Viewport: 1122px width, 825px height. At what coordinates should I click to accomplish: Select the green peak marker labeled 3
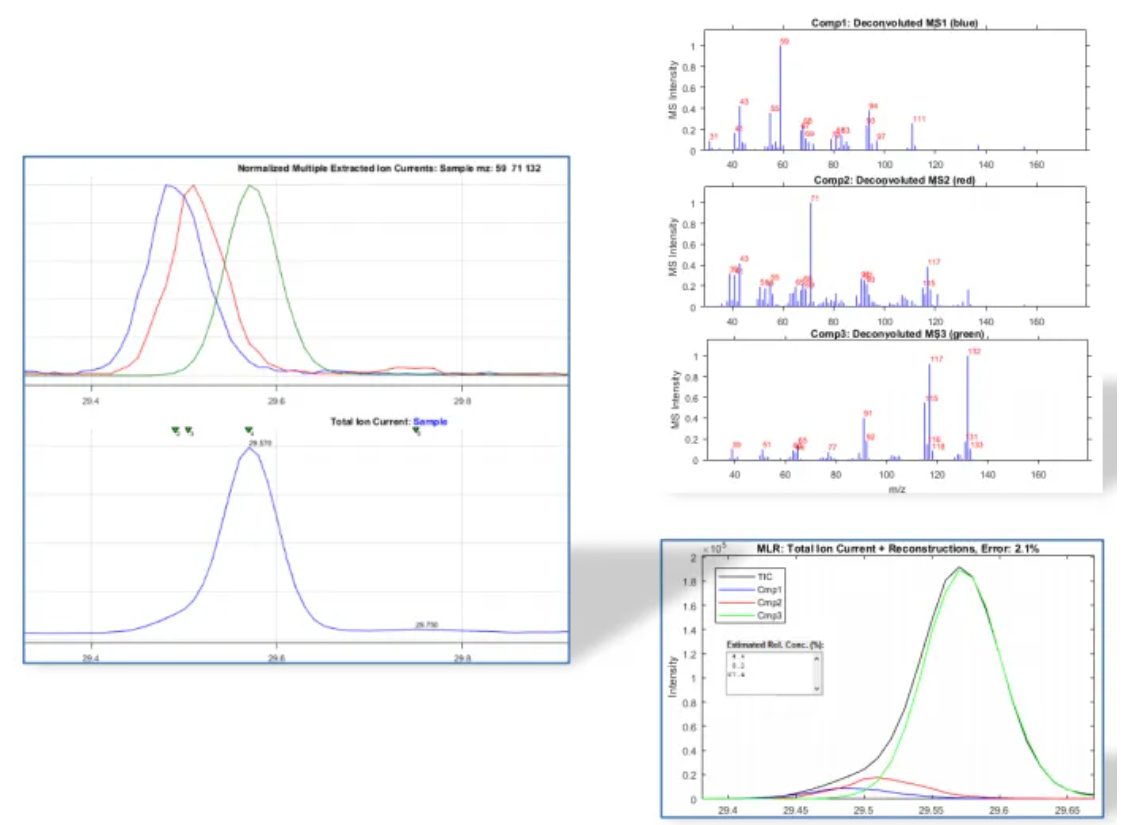[188, 431]
